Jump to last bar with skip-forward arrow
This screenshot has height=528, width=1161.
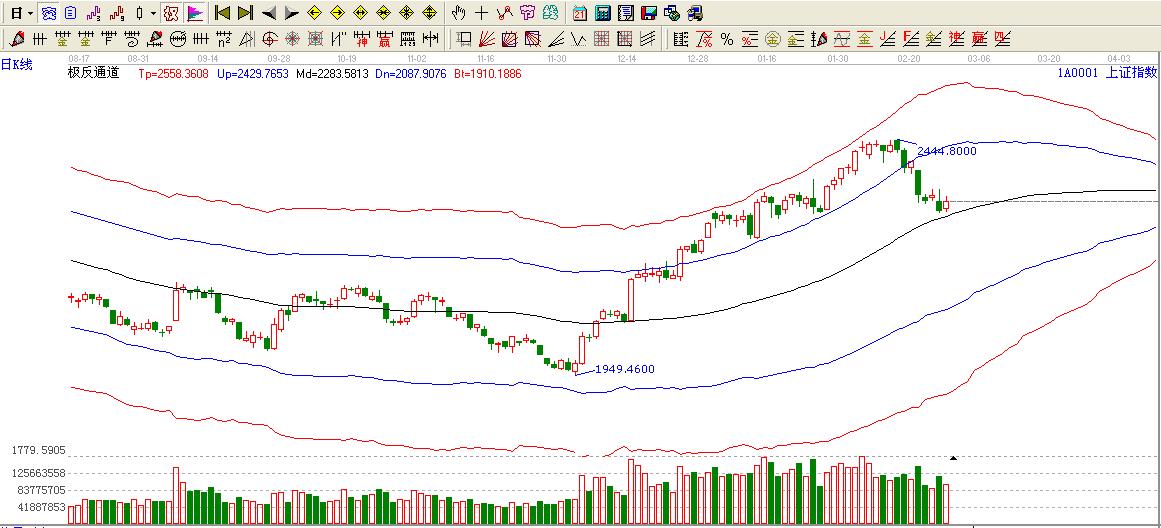[245, 13]
